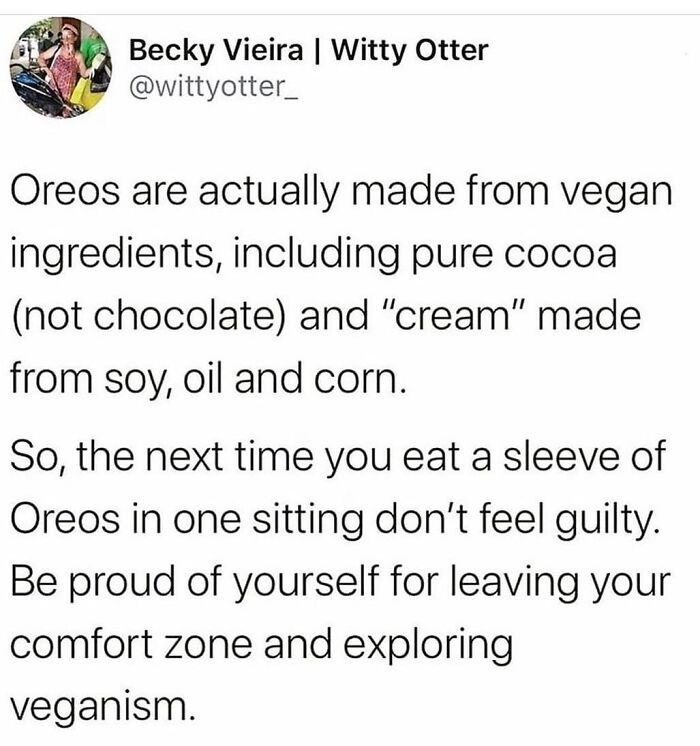Click the word "vegan" in the first line
700x746 pixels.
[x=610, y=189]
